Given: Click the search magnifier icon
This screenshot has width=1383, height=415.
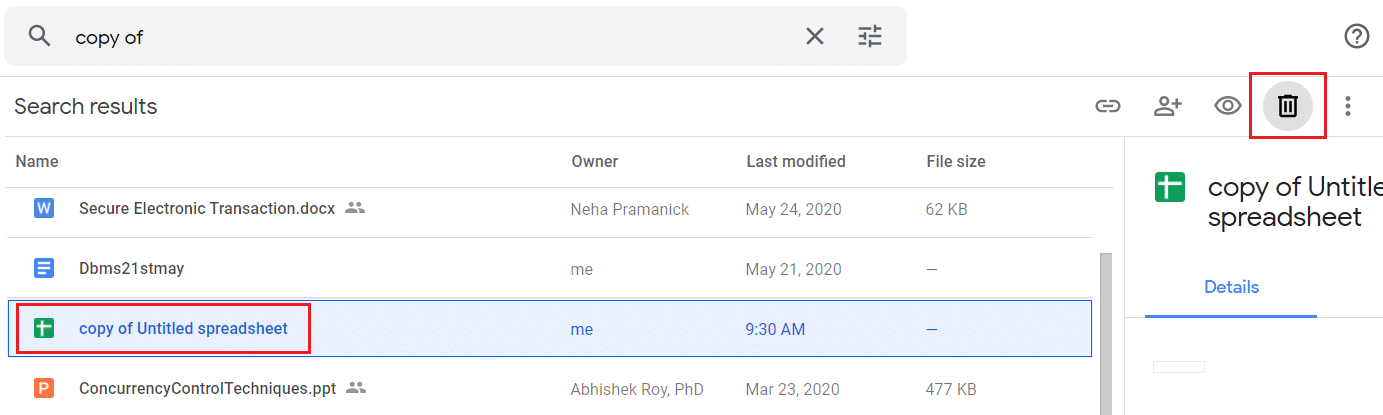Looking at the screenshot, I should pos(39,37).
